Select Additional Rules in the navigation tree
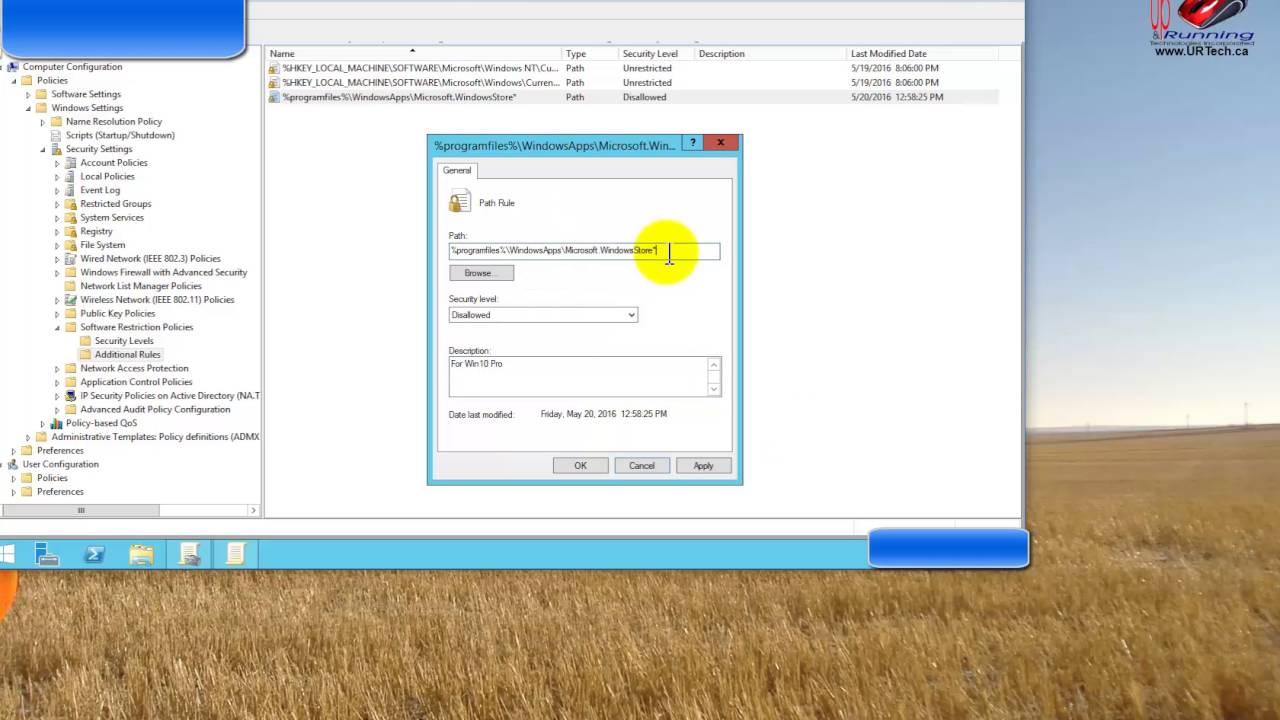 [x=127, y=354]
